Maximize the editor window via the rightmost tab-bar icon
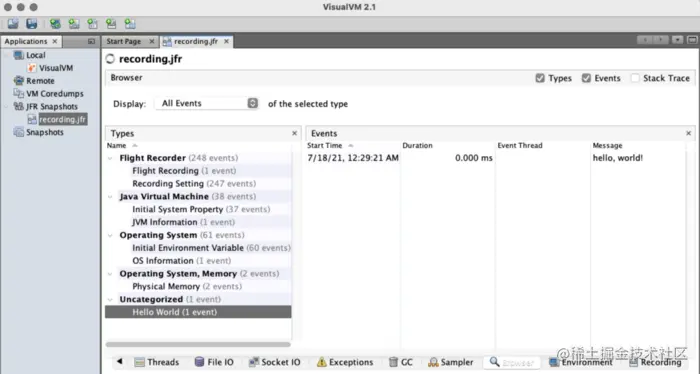Screen dimensions: 700x374 [x=692, y=40]
